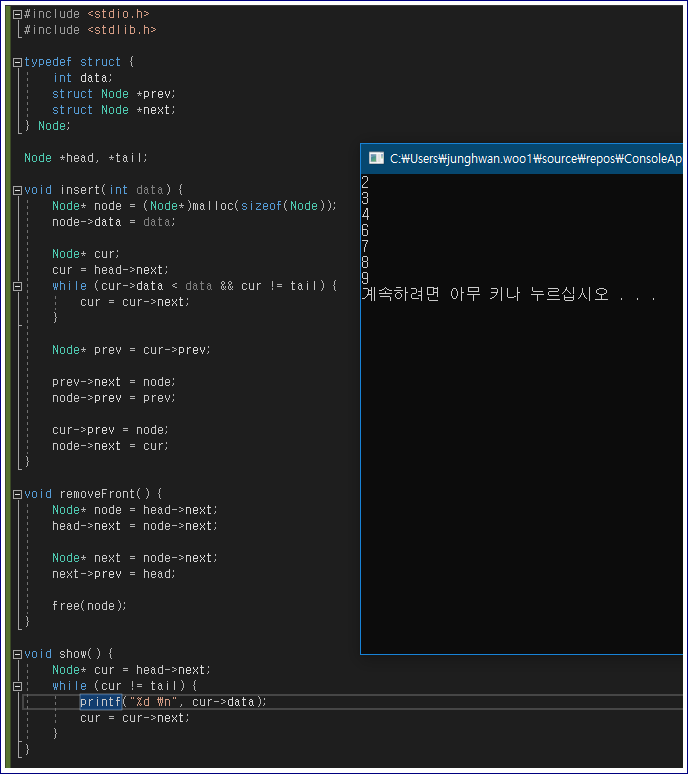Viewport: 688px width, 774px height.
Task: Click 'Node* prev = cur->prev;' line
Action: [131, 350]
